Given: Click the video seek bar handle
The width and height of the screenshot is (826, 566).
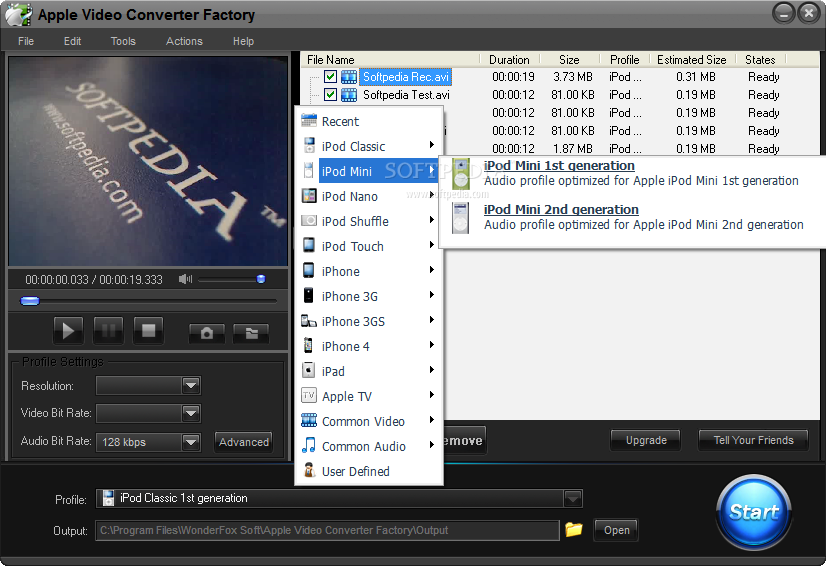Looking at the screenshot, I should [x=30, y=300].
